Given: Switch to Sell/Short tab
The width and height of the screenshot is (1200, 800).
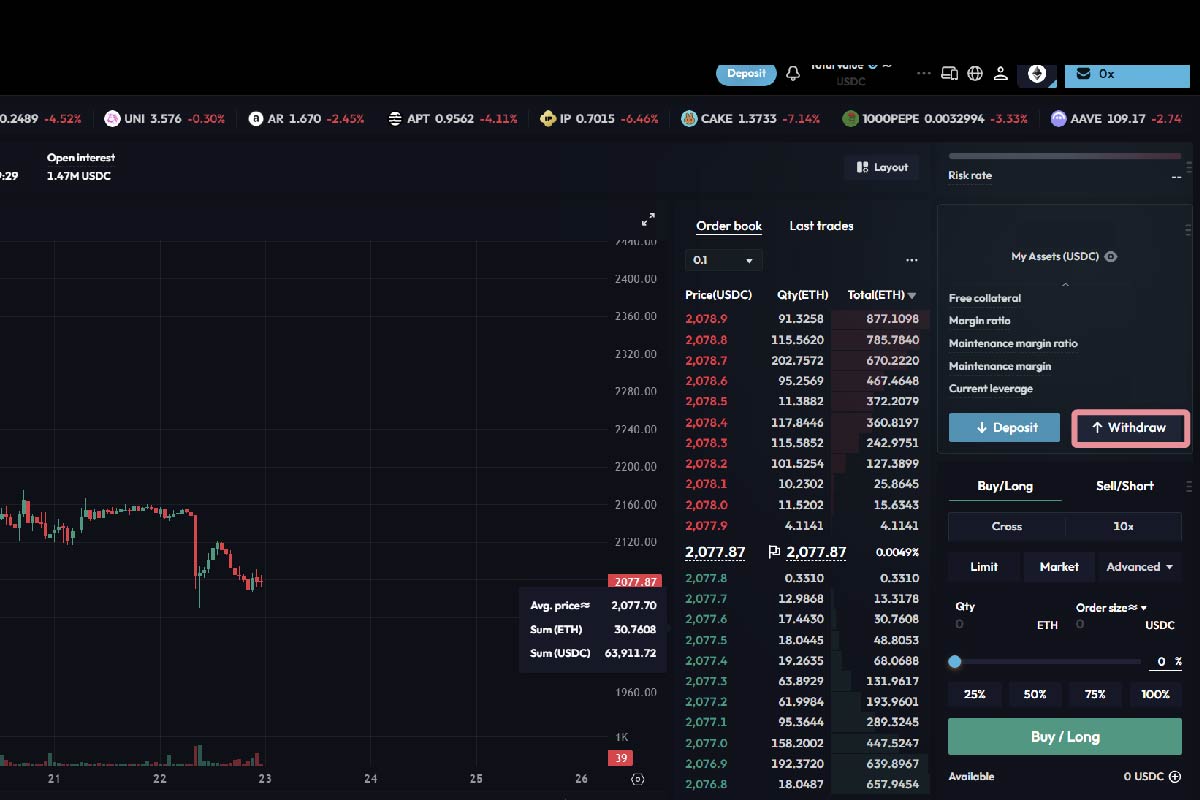Looking at the screenshot, I should 1124,486.
